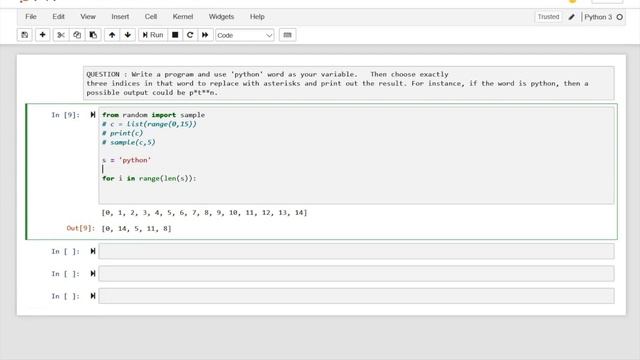Click into the last empty code cell
Image resolution: width=640 pixels, height=360 pixels.
coord(356,296)
